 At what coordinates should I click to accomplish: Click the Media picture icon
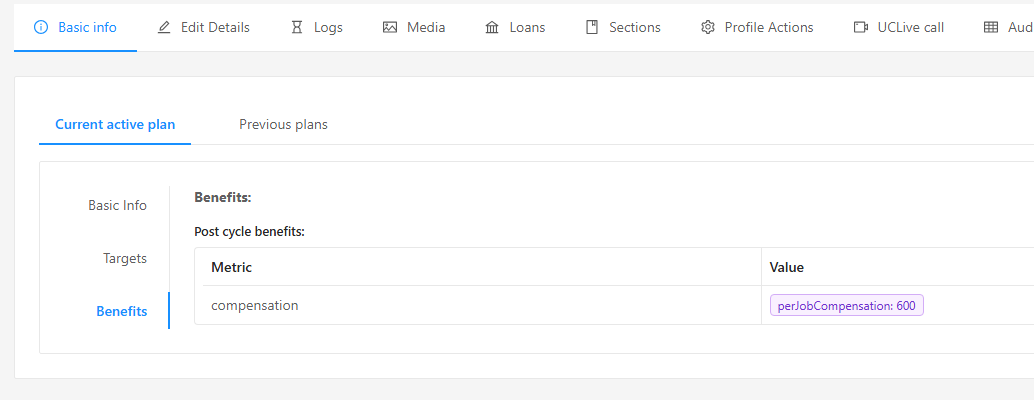click(390, 27)
